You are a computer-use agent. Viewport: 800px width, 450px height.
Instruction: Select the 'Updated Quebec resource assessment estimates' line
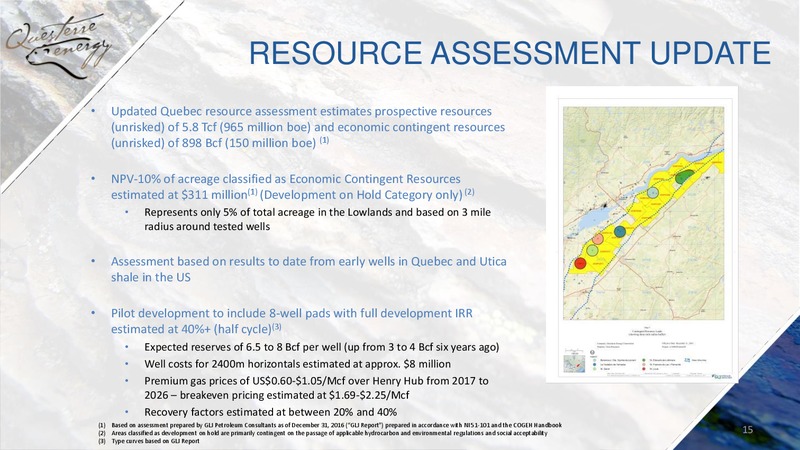tap(302, 111)
